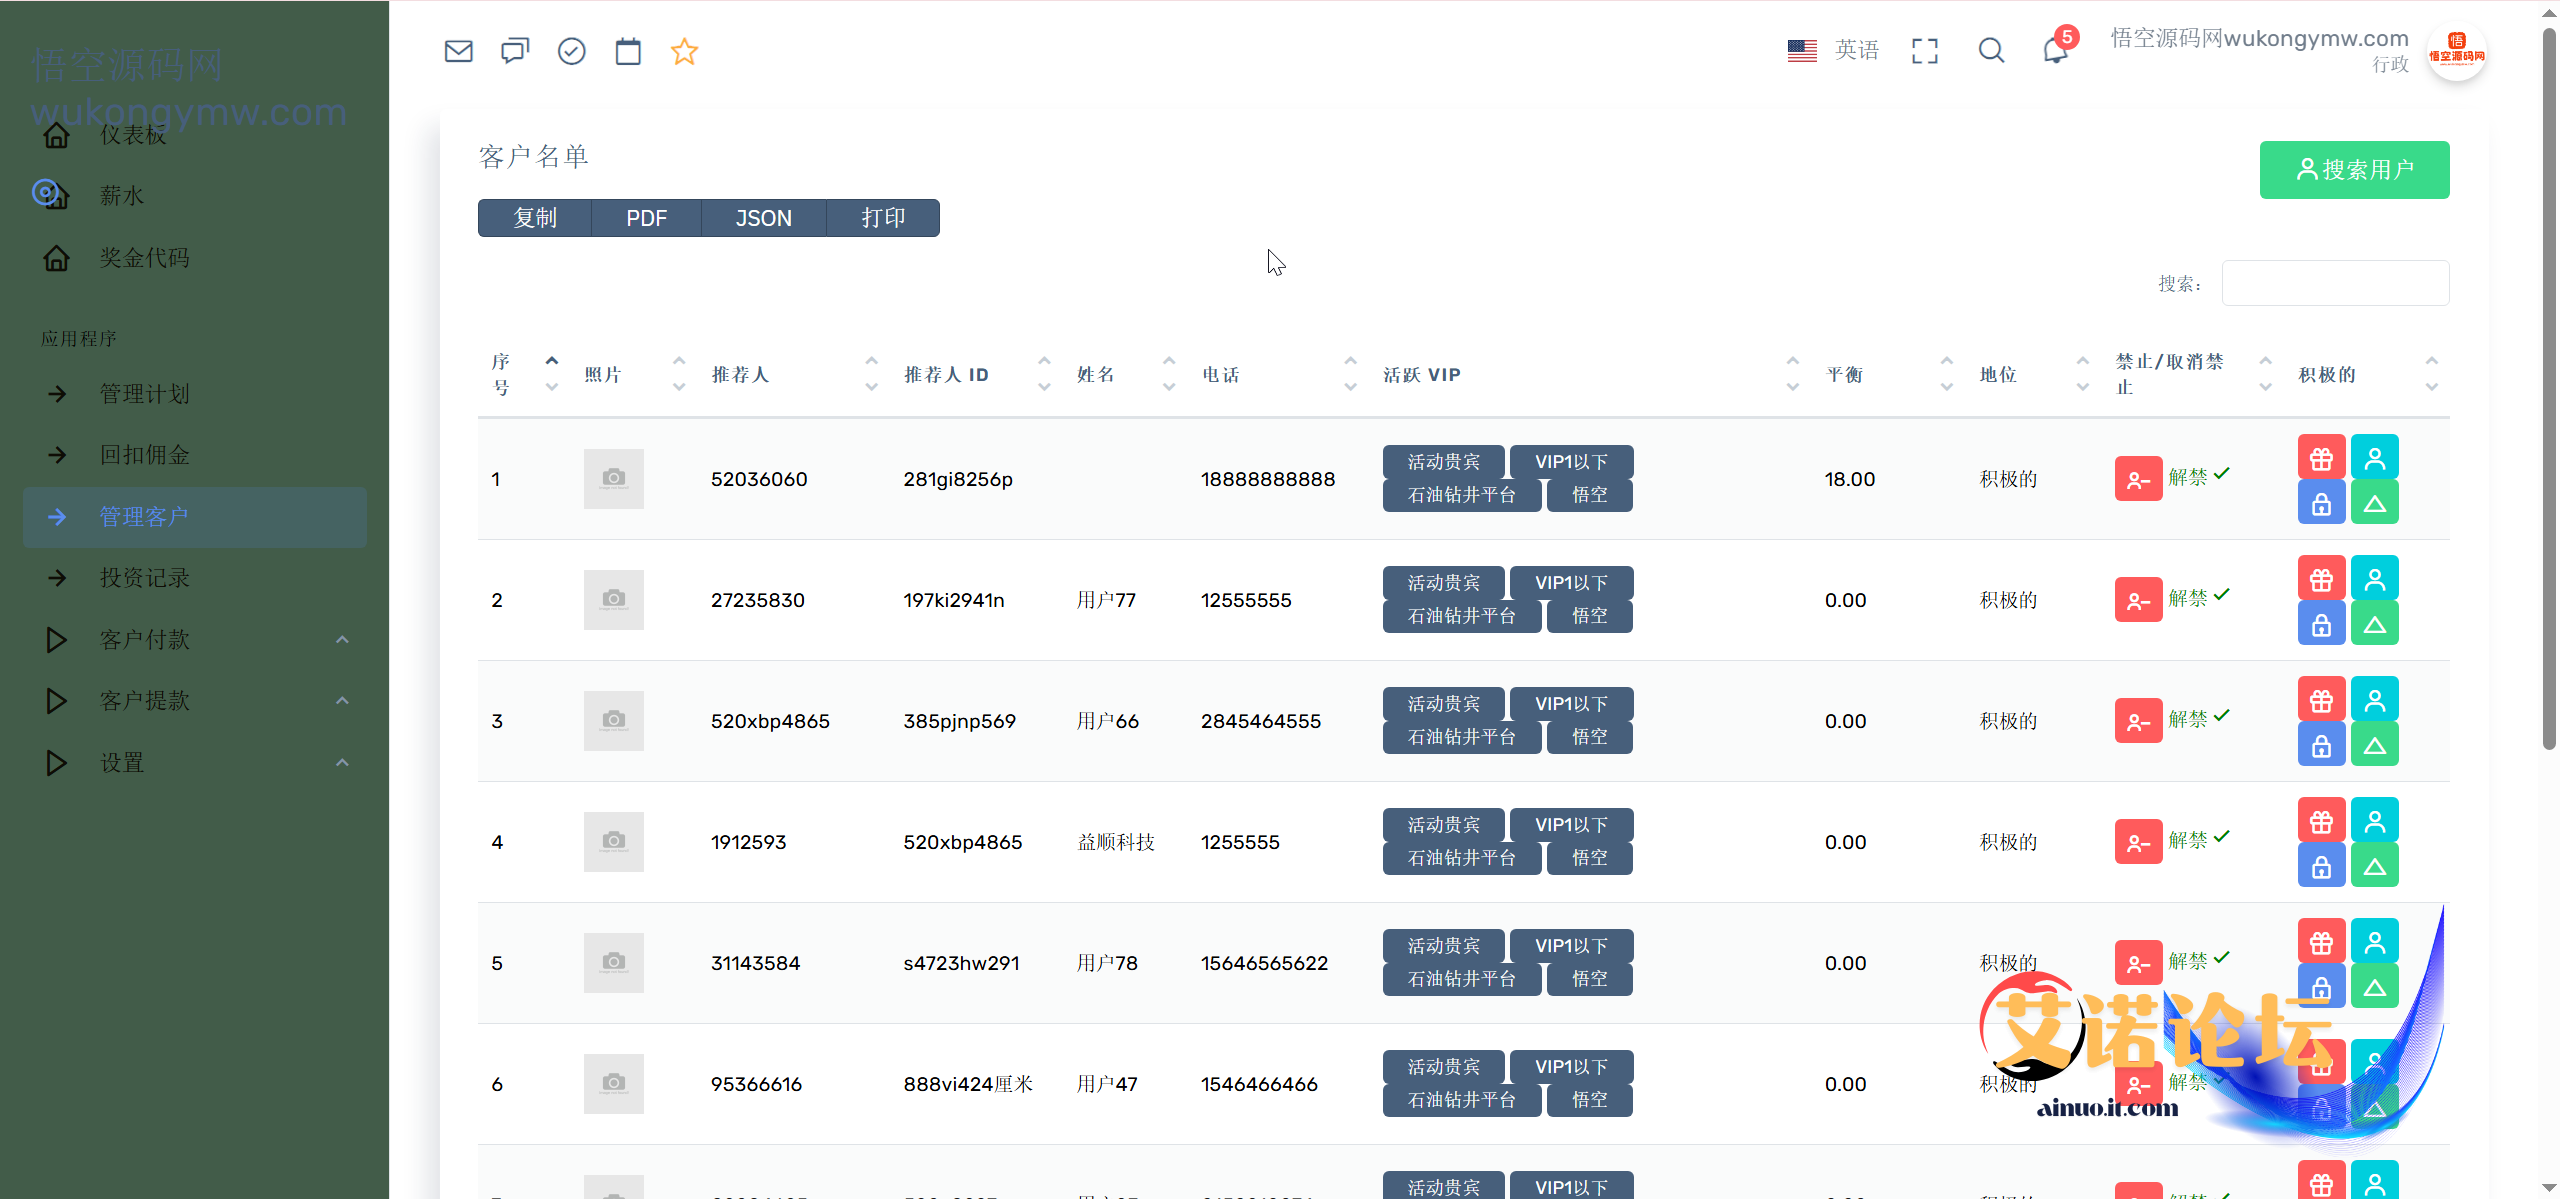Click phone number 15646565622
The image size is (2560, 1199).
(1264, 963)
